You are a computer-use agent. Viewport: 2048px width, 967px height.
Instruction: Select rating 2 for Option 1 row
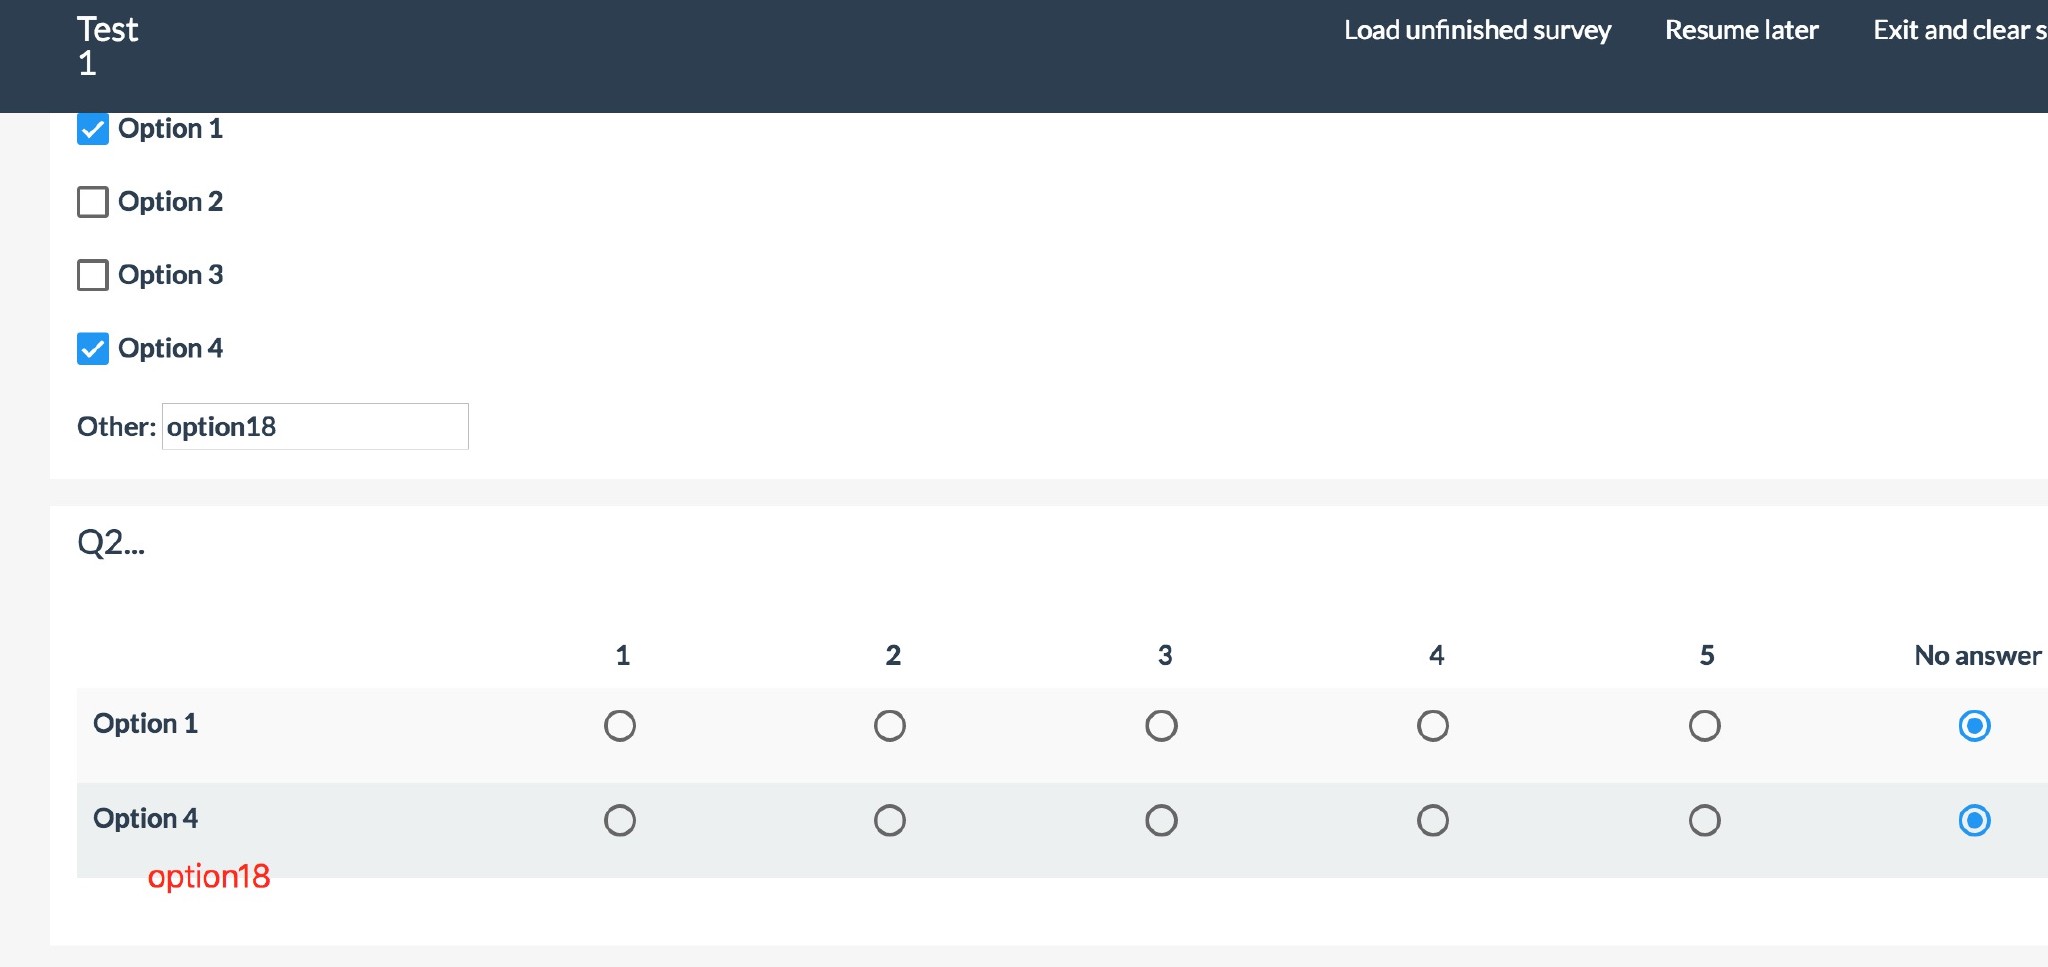[x=890, y=726]
